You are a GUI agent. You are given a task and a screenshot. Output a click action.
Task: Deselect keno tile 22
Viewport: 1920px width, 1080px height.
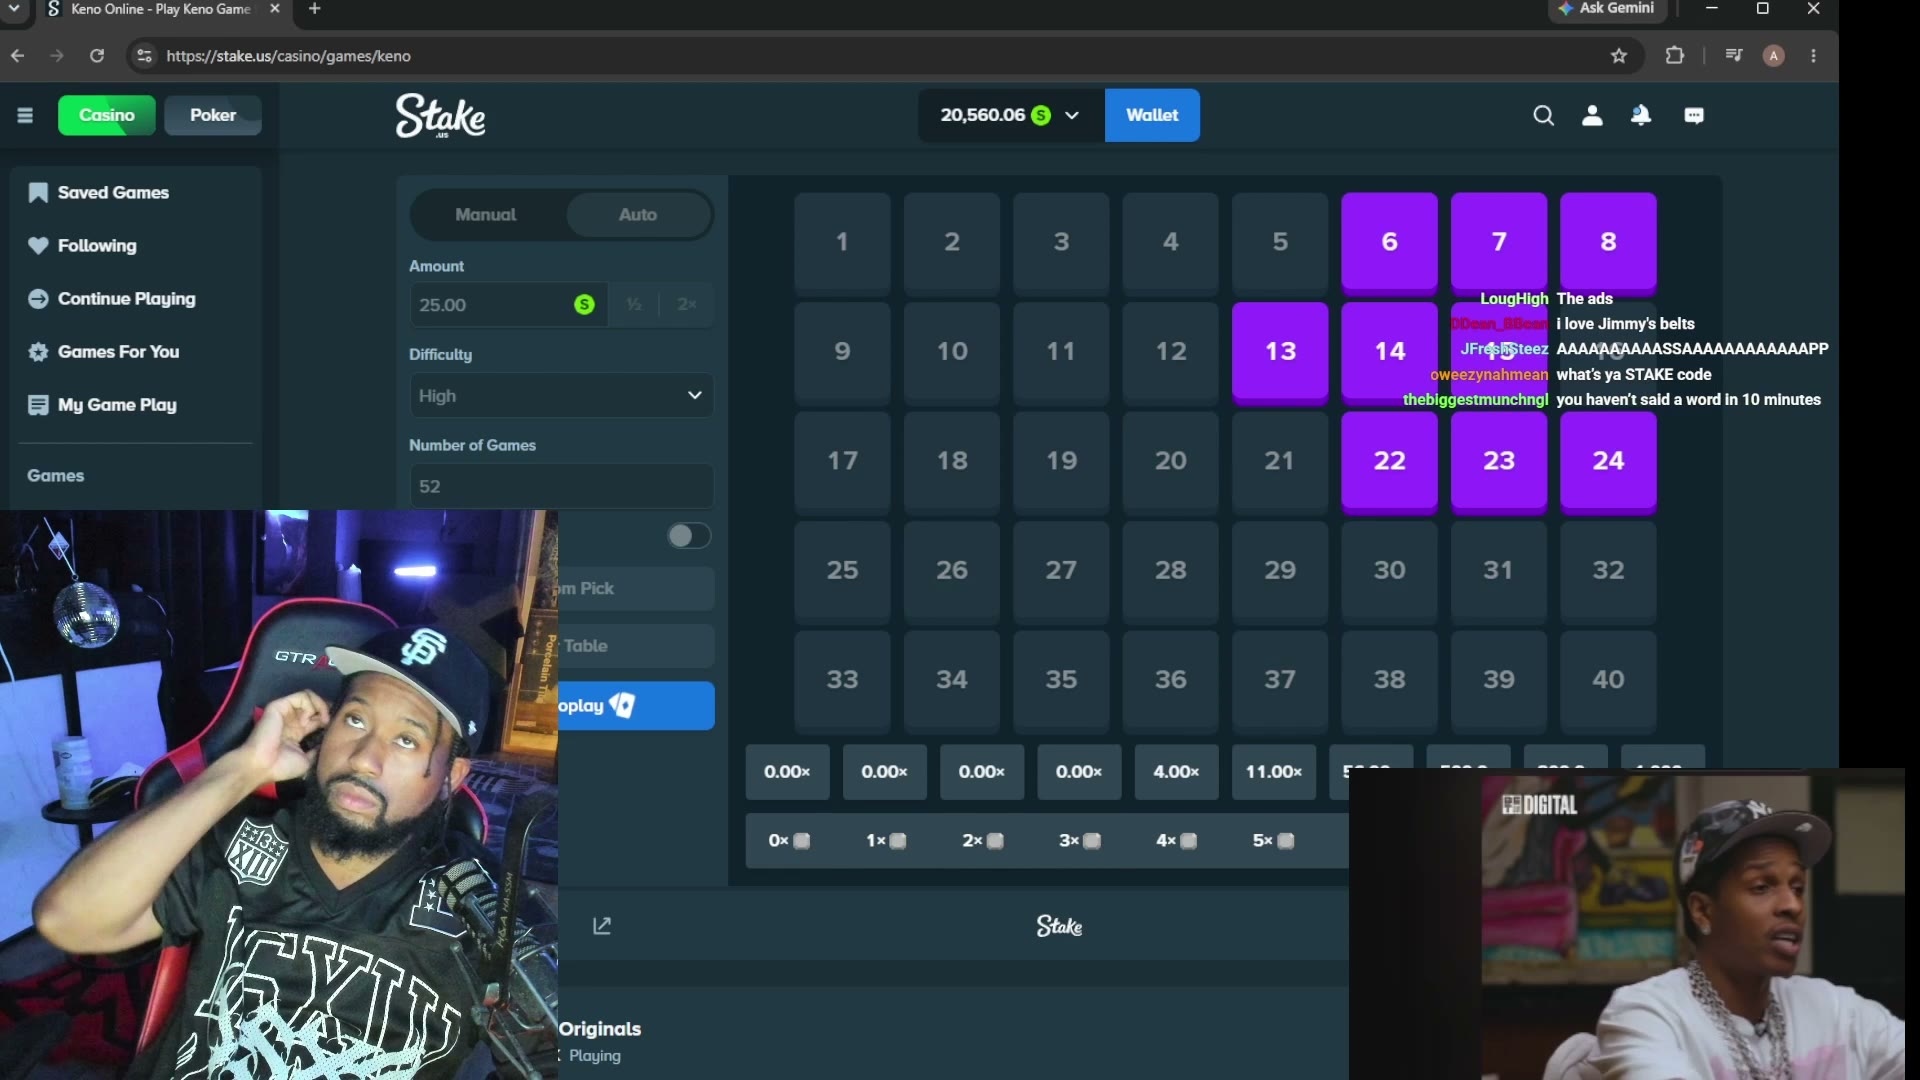click(1389, 461)
